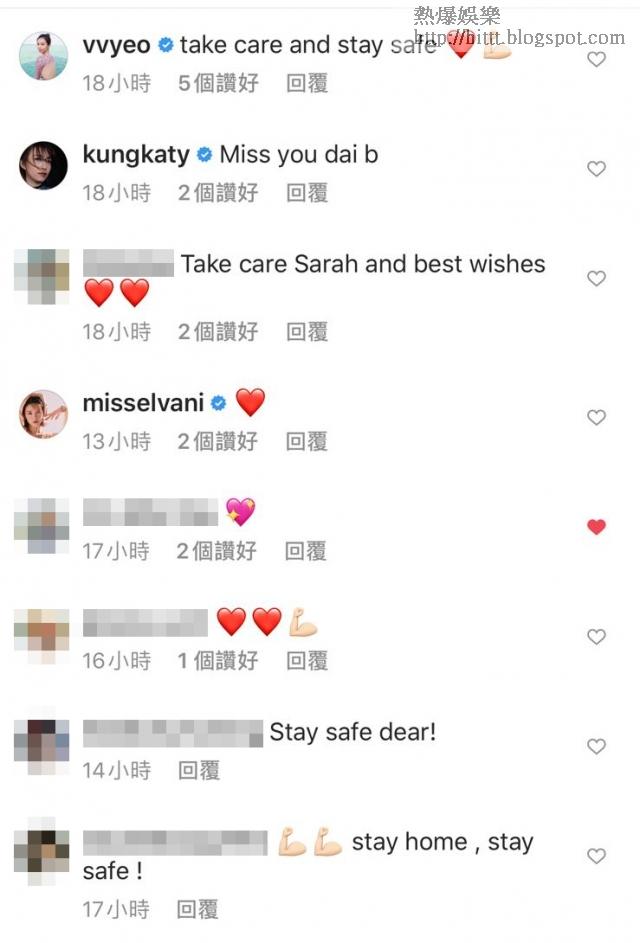Reply to "stay home, stay safe" comment

(197, 909)
